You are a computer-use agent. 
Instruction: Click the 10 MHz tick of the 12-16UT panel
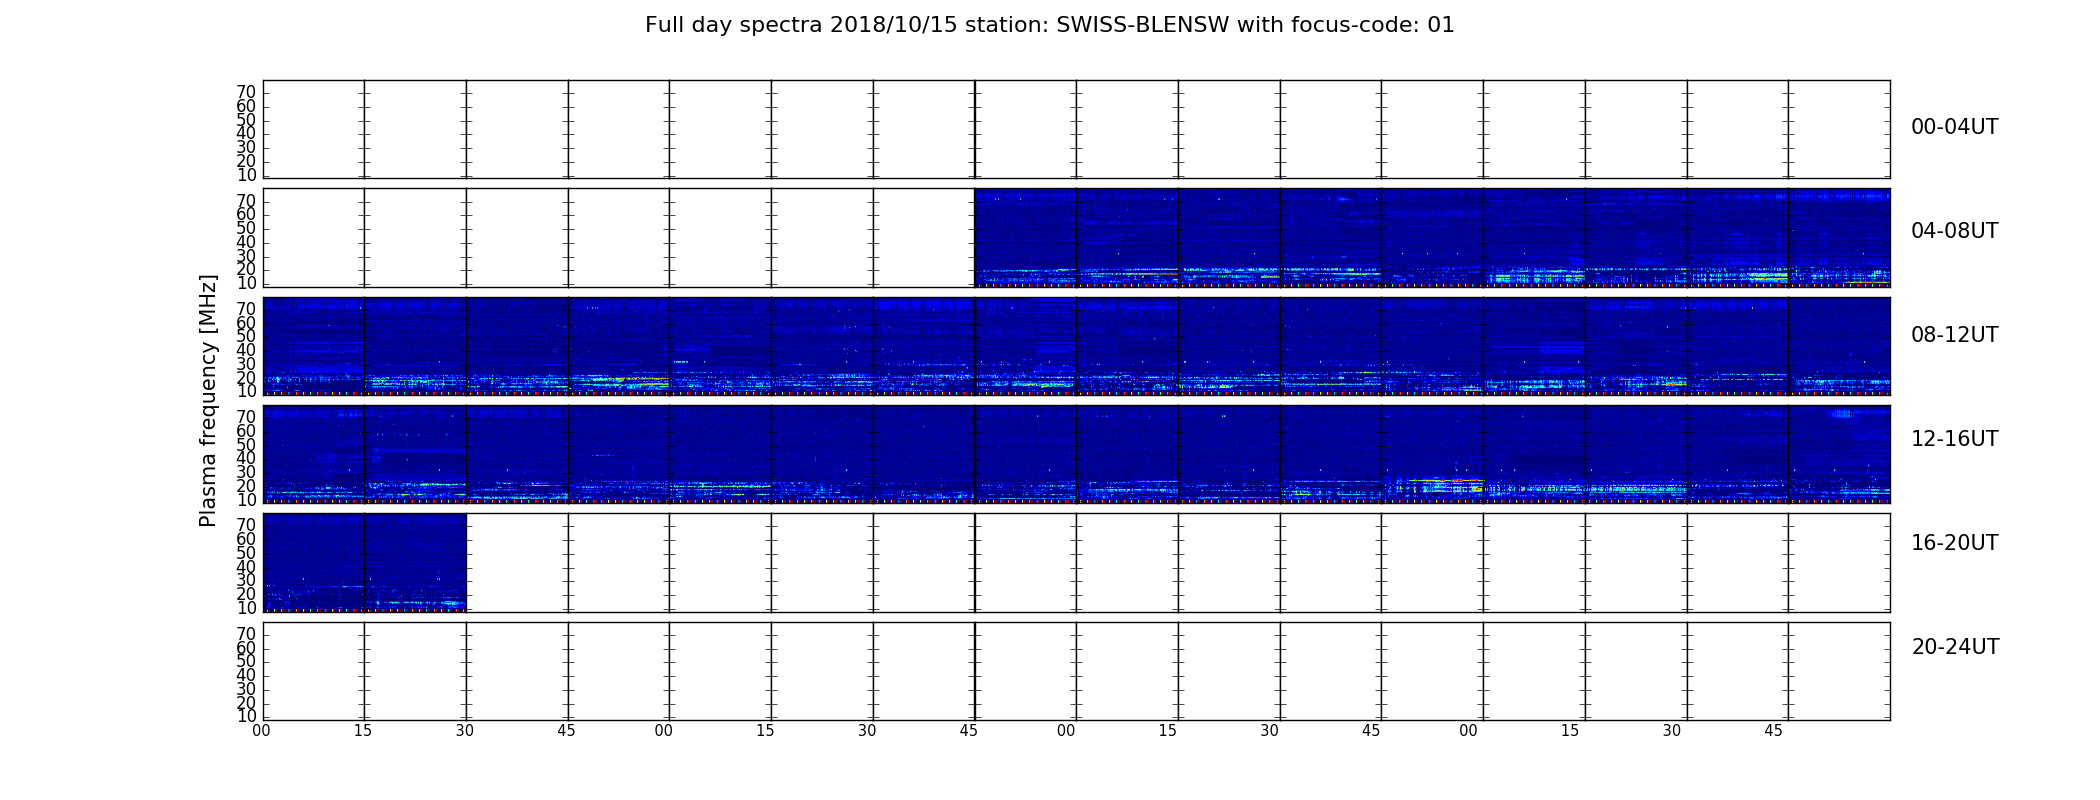pos(246,500)
